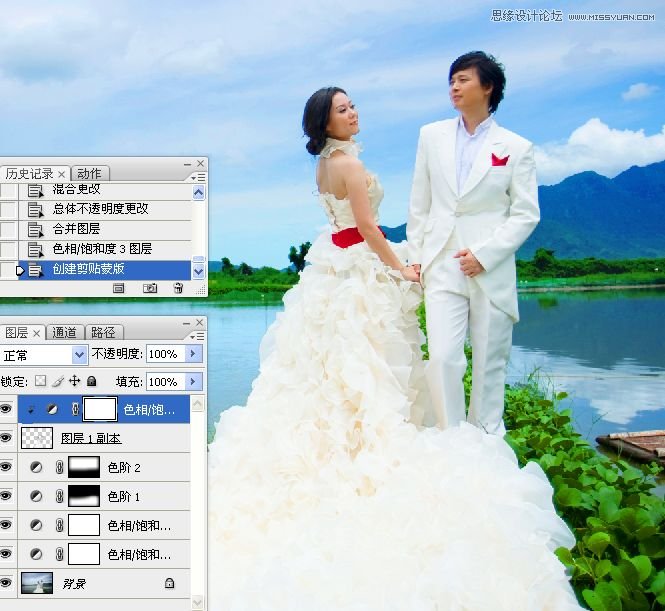
Task: Set history brush source for 合并图层
Action: coord(8,229)
